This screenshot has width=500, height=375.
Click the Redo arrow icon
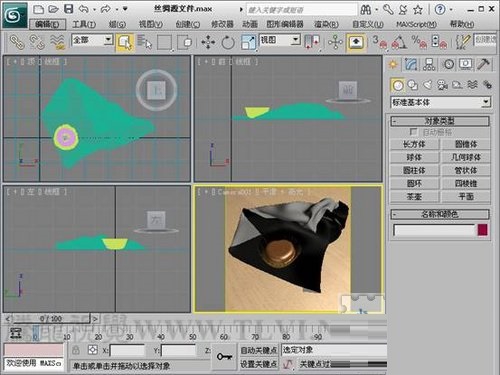tap(106, 9)
